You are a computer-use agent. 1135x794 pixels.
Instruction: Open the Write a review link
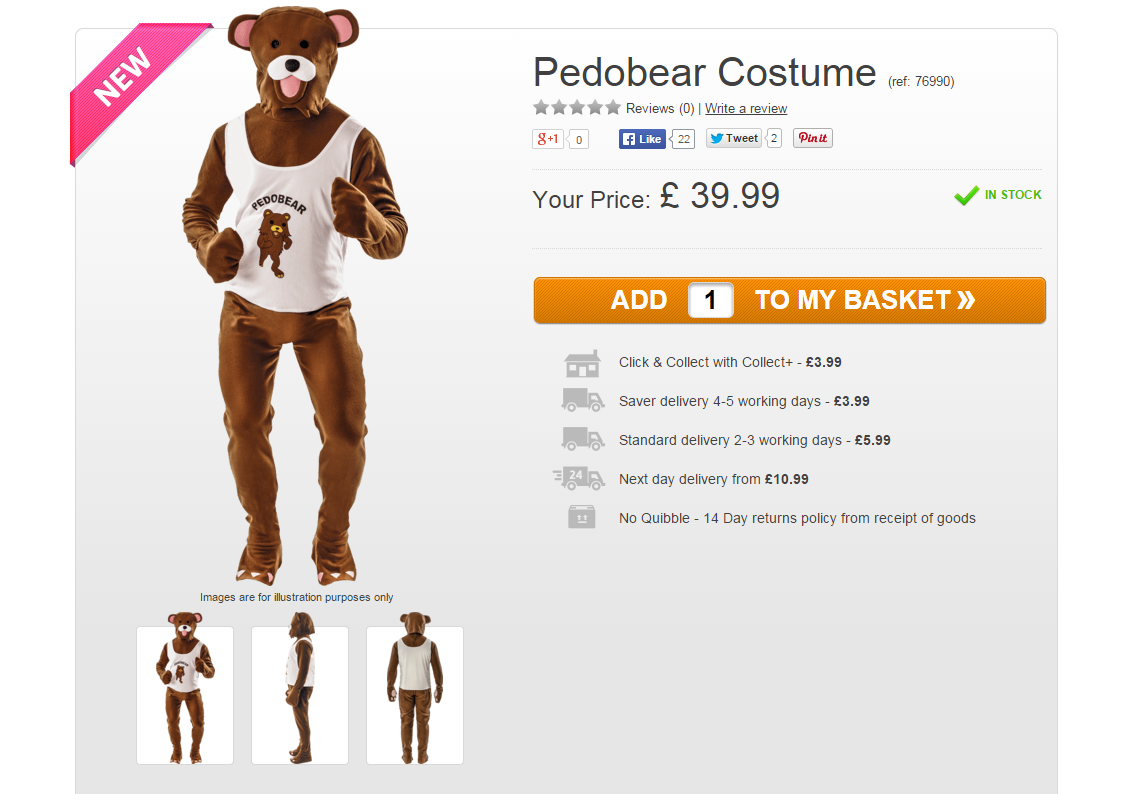click(746, 108)
